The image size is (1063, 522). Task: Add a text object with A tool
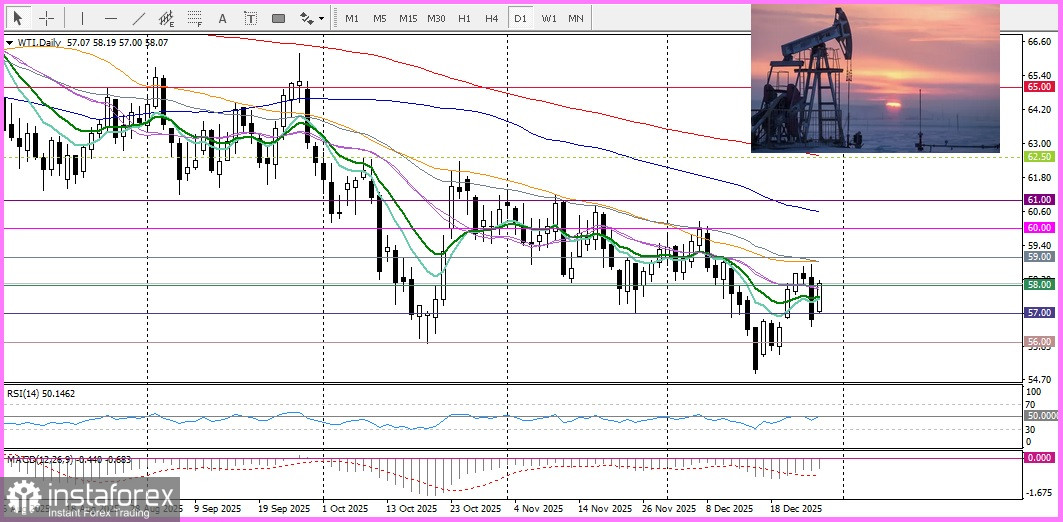222,18
